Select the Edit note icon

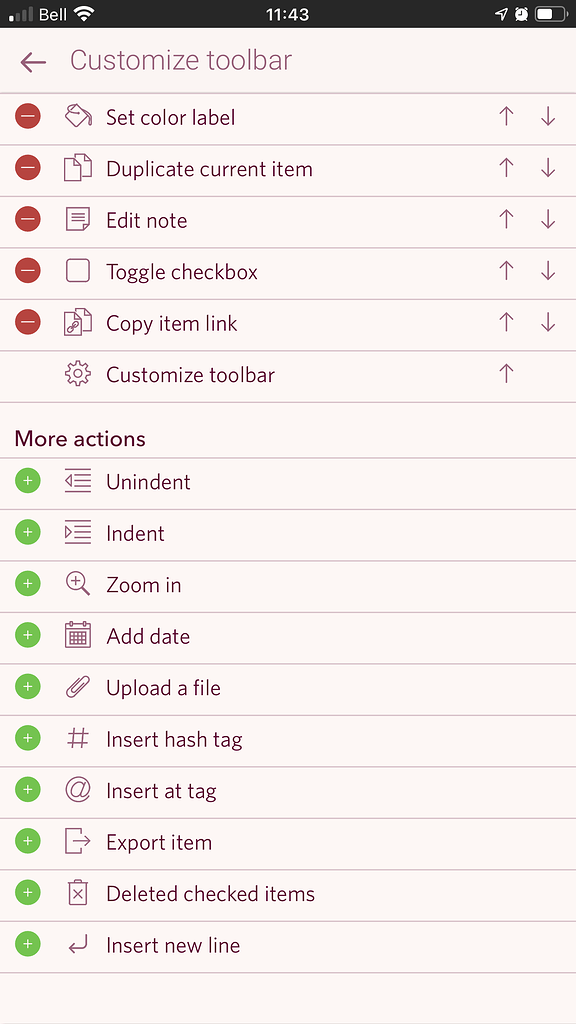pyautogui.click(x=78, y=219)
